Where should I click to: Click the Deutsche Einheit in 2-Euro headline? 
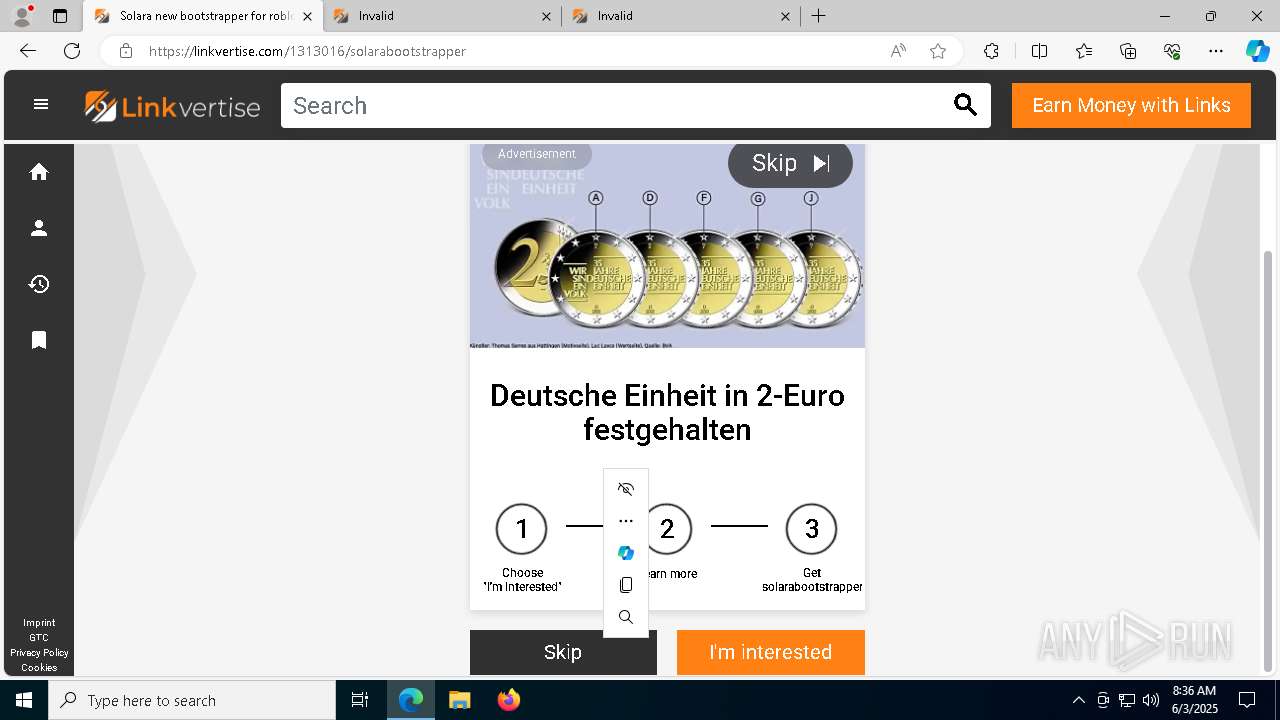pos(667,412)
